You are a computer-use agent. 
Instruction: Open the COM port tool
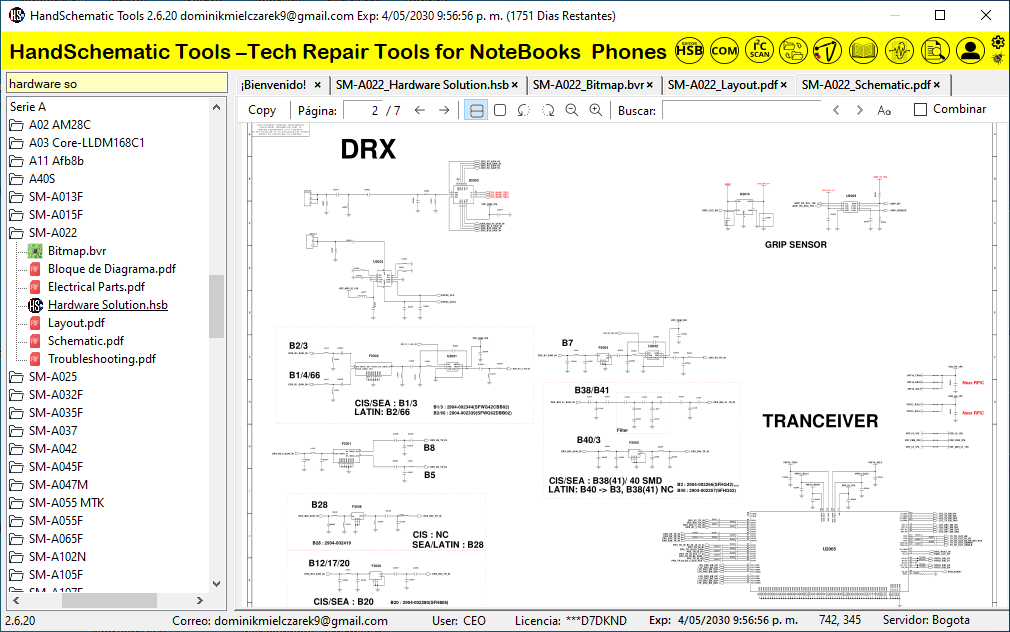point(724,50)
